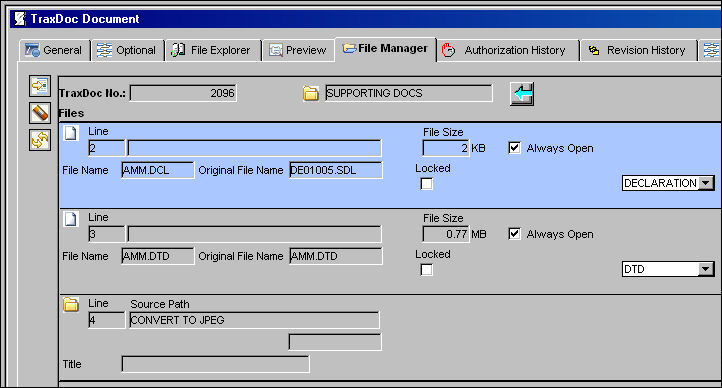Viewport: 722px width, 388px height.
Task: Open the Optional tab
Action: tap(128, 50)
